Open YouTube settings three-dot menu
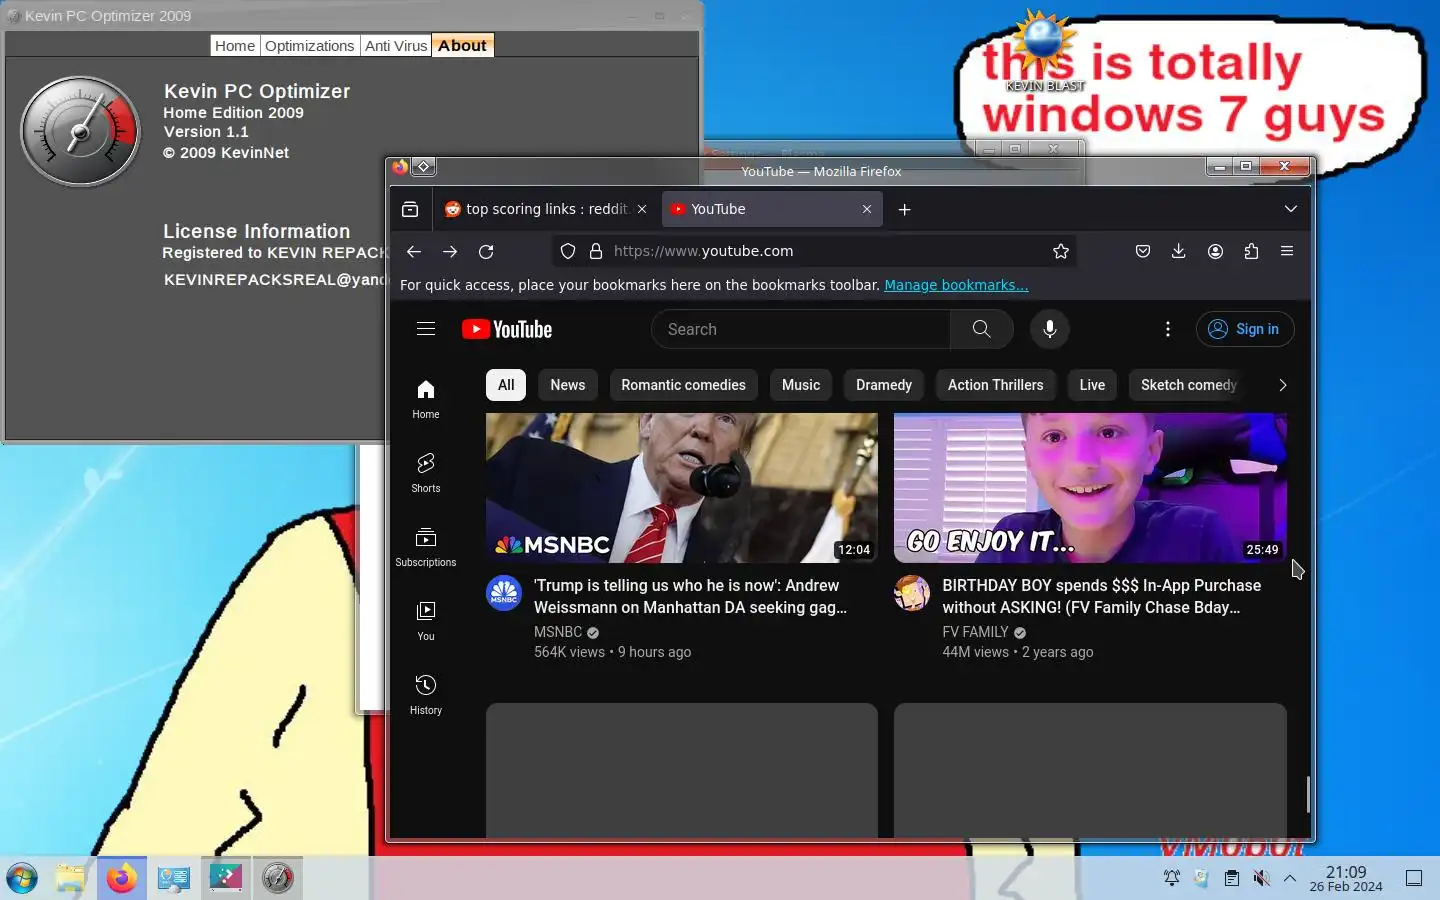Screen dimensions: 1440x900 pyautogui.click(x=1168, y=329)
